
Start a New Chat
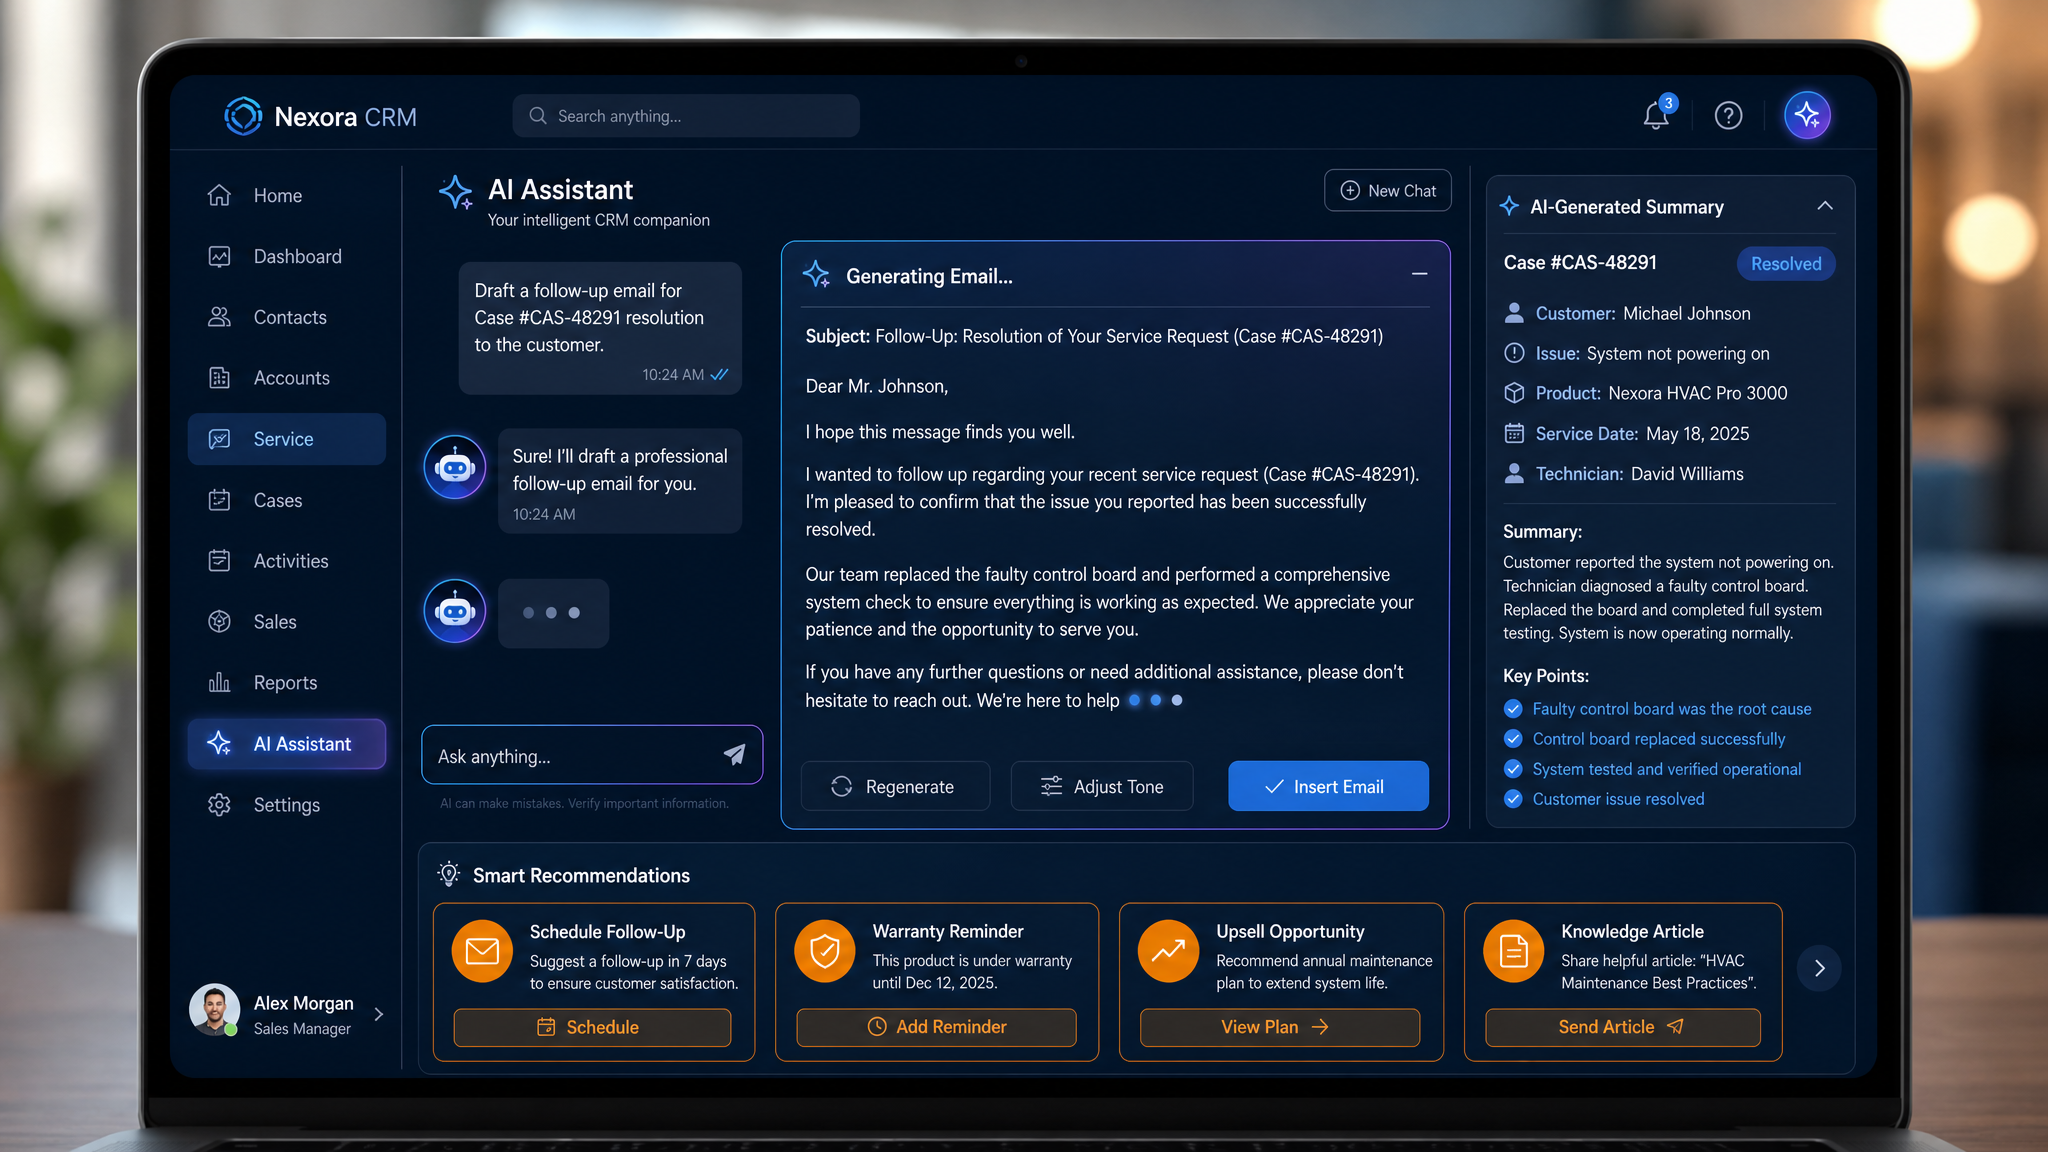(x=1388, y=190)
